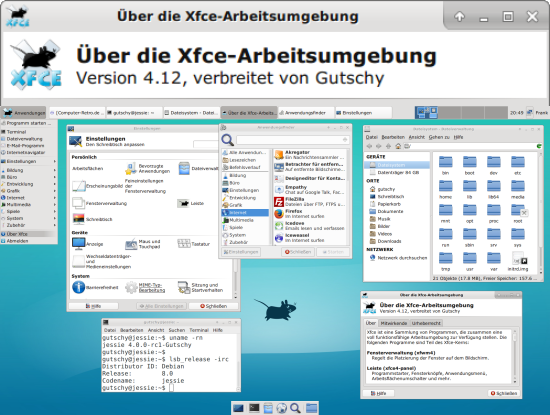Select the initrd.img file icon

518,258
